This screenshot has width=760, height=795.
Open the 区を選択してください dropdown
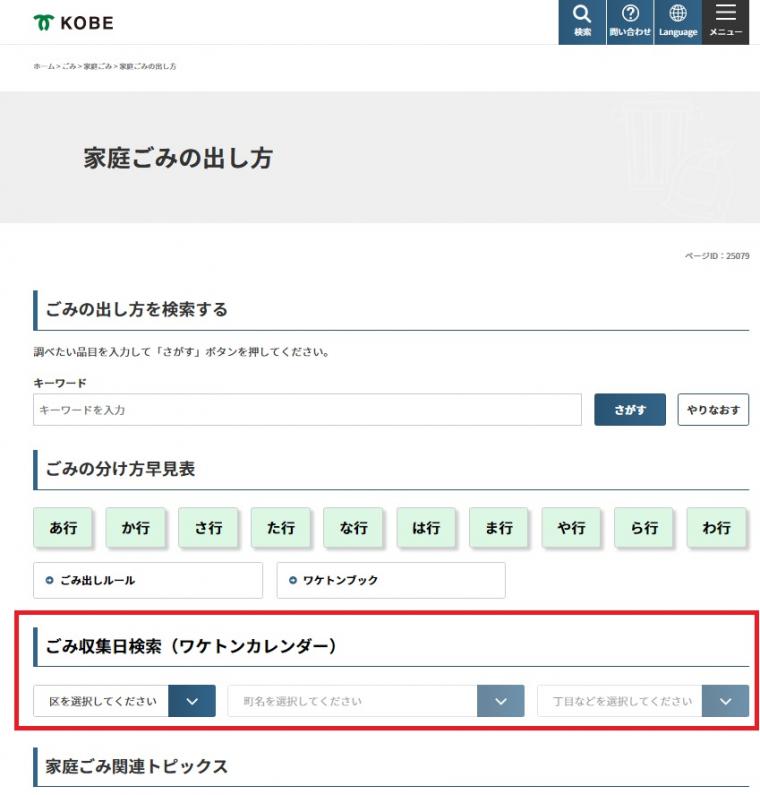[x=124, y=701]
